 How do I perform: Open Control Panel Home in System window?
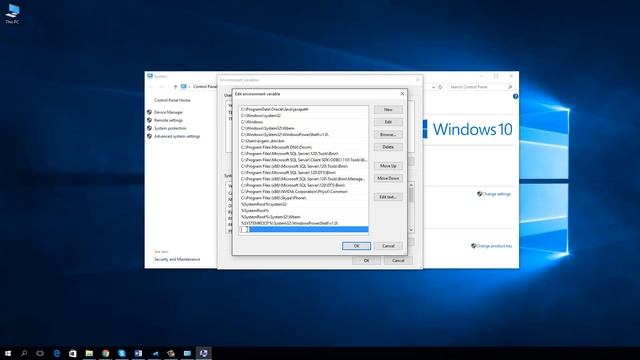[172, 100]
